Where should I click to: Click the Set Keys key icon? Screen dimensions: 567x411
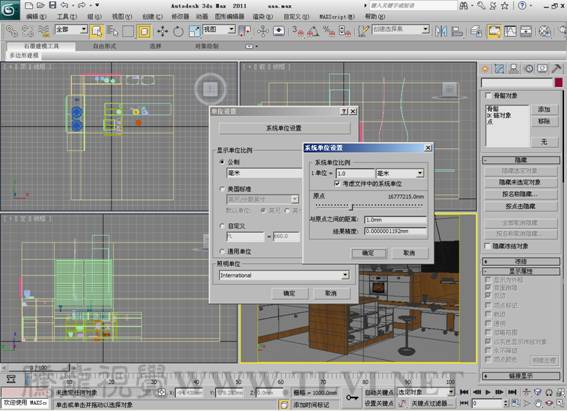(351, 398)
